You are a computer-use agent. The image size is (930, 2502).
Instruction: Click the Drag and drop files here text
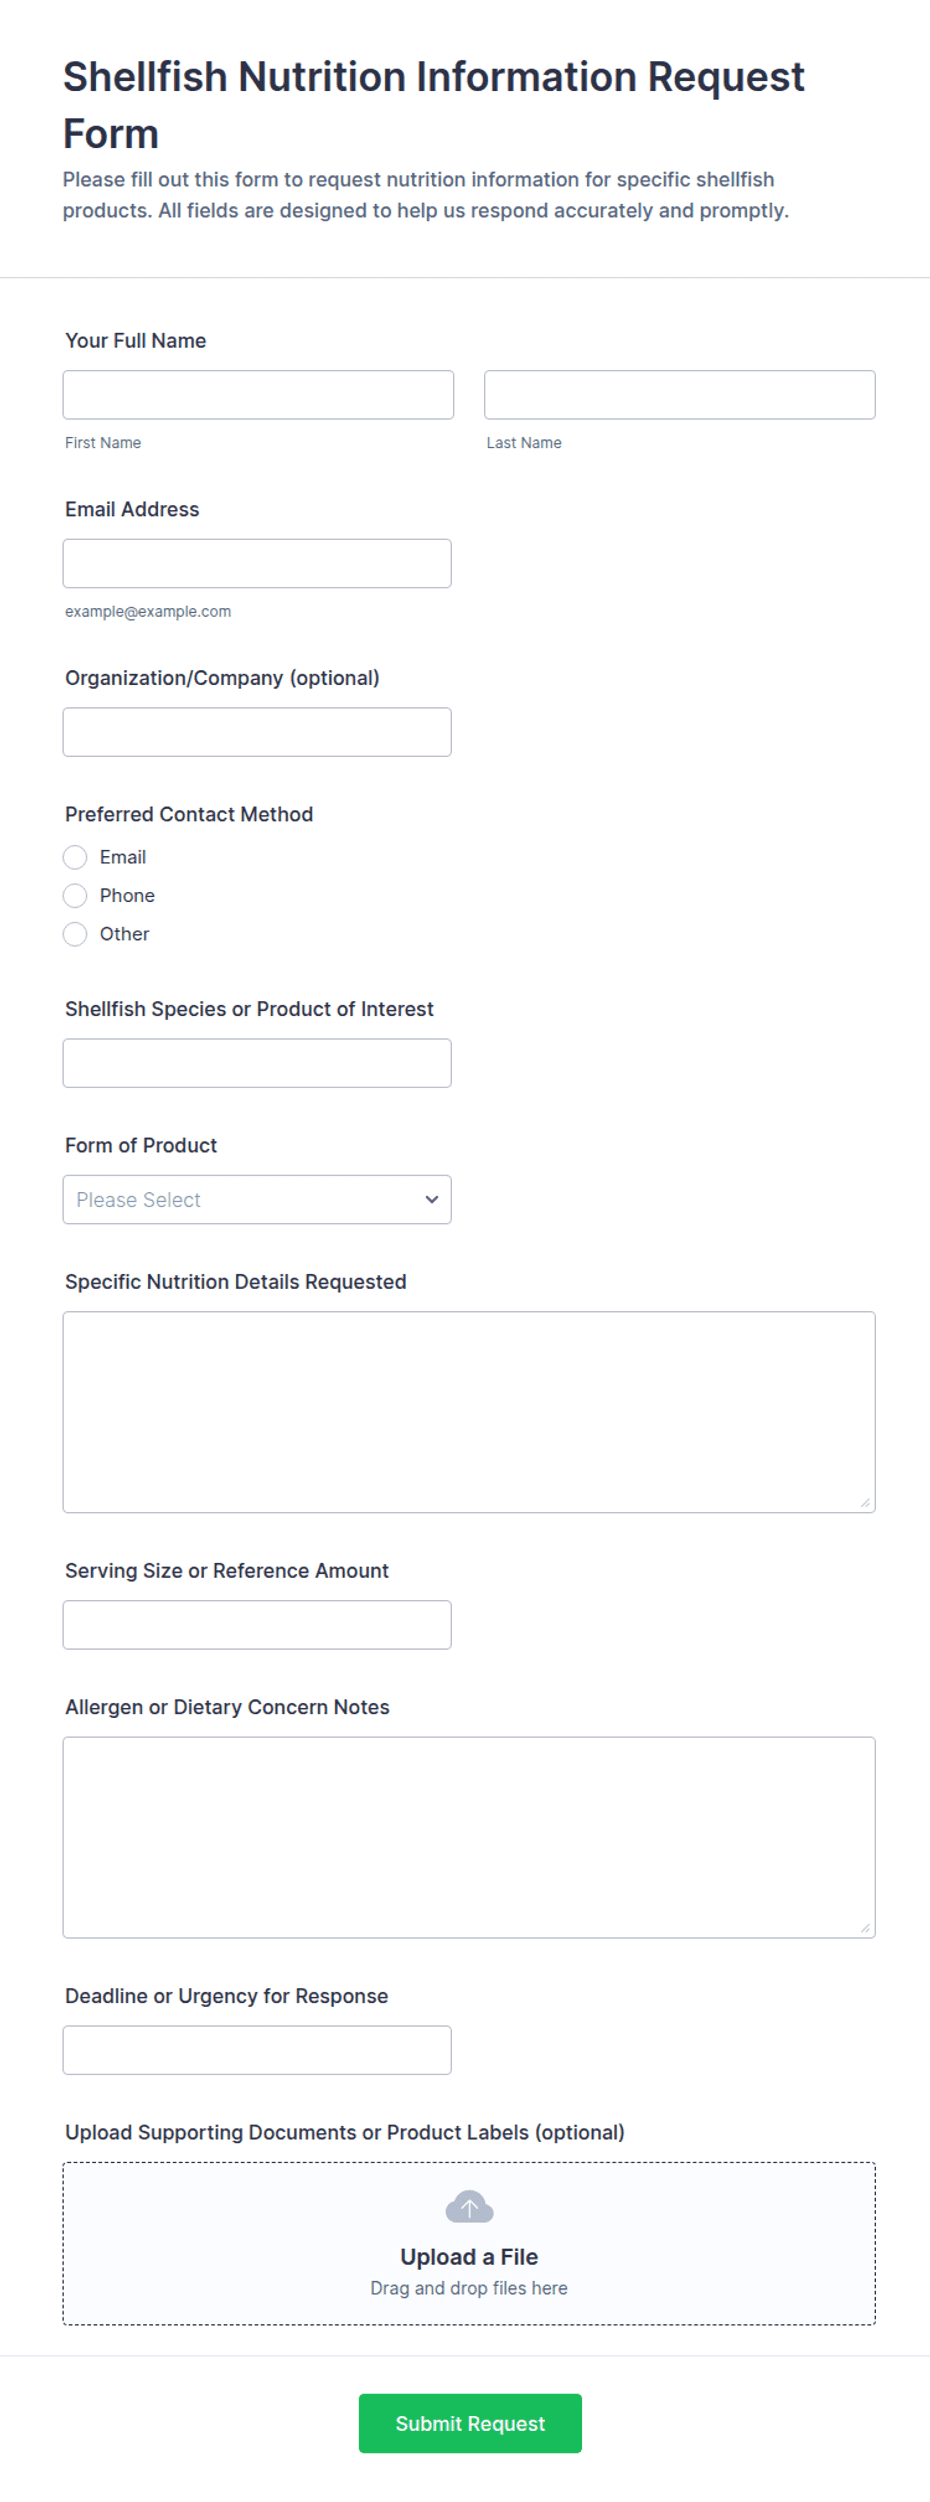pyautogui.click(x=469, y=2288)
